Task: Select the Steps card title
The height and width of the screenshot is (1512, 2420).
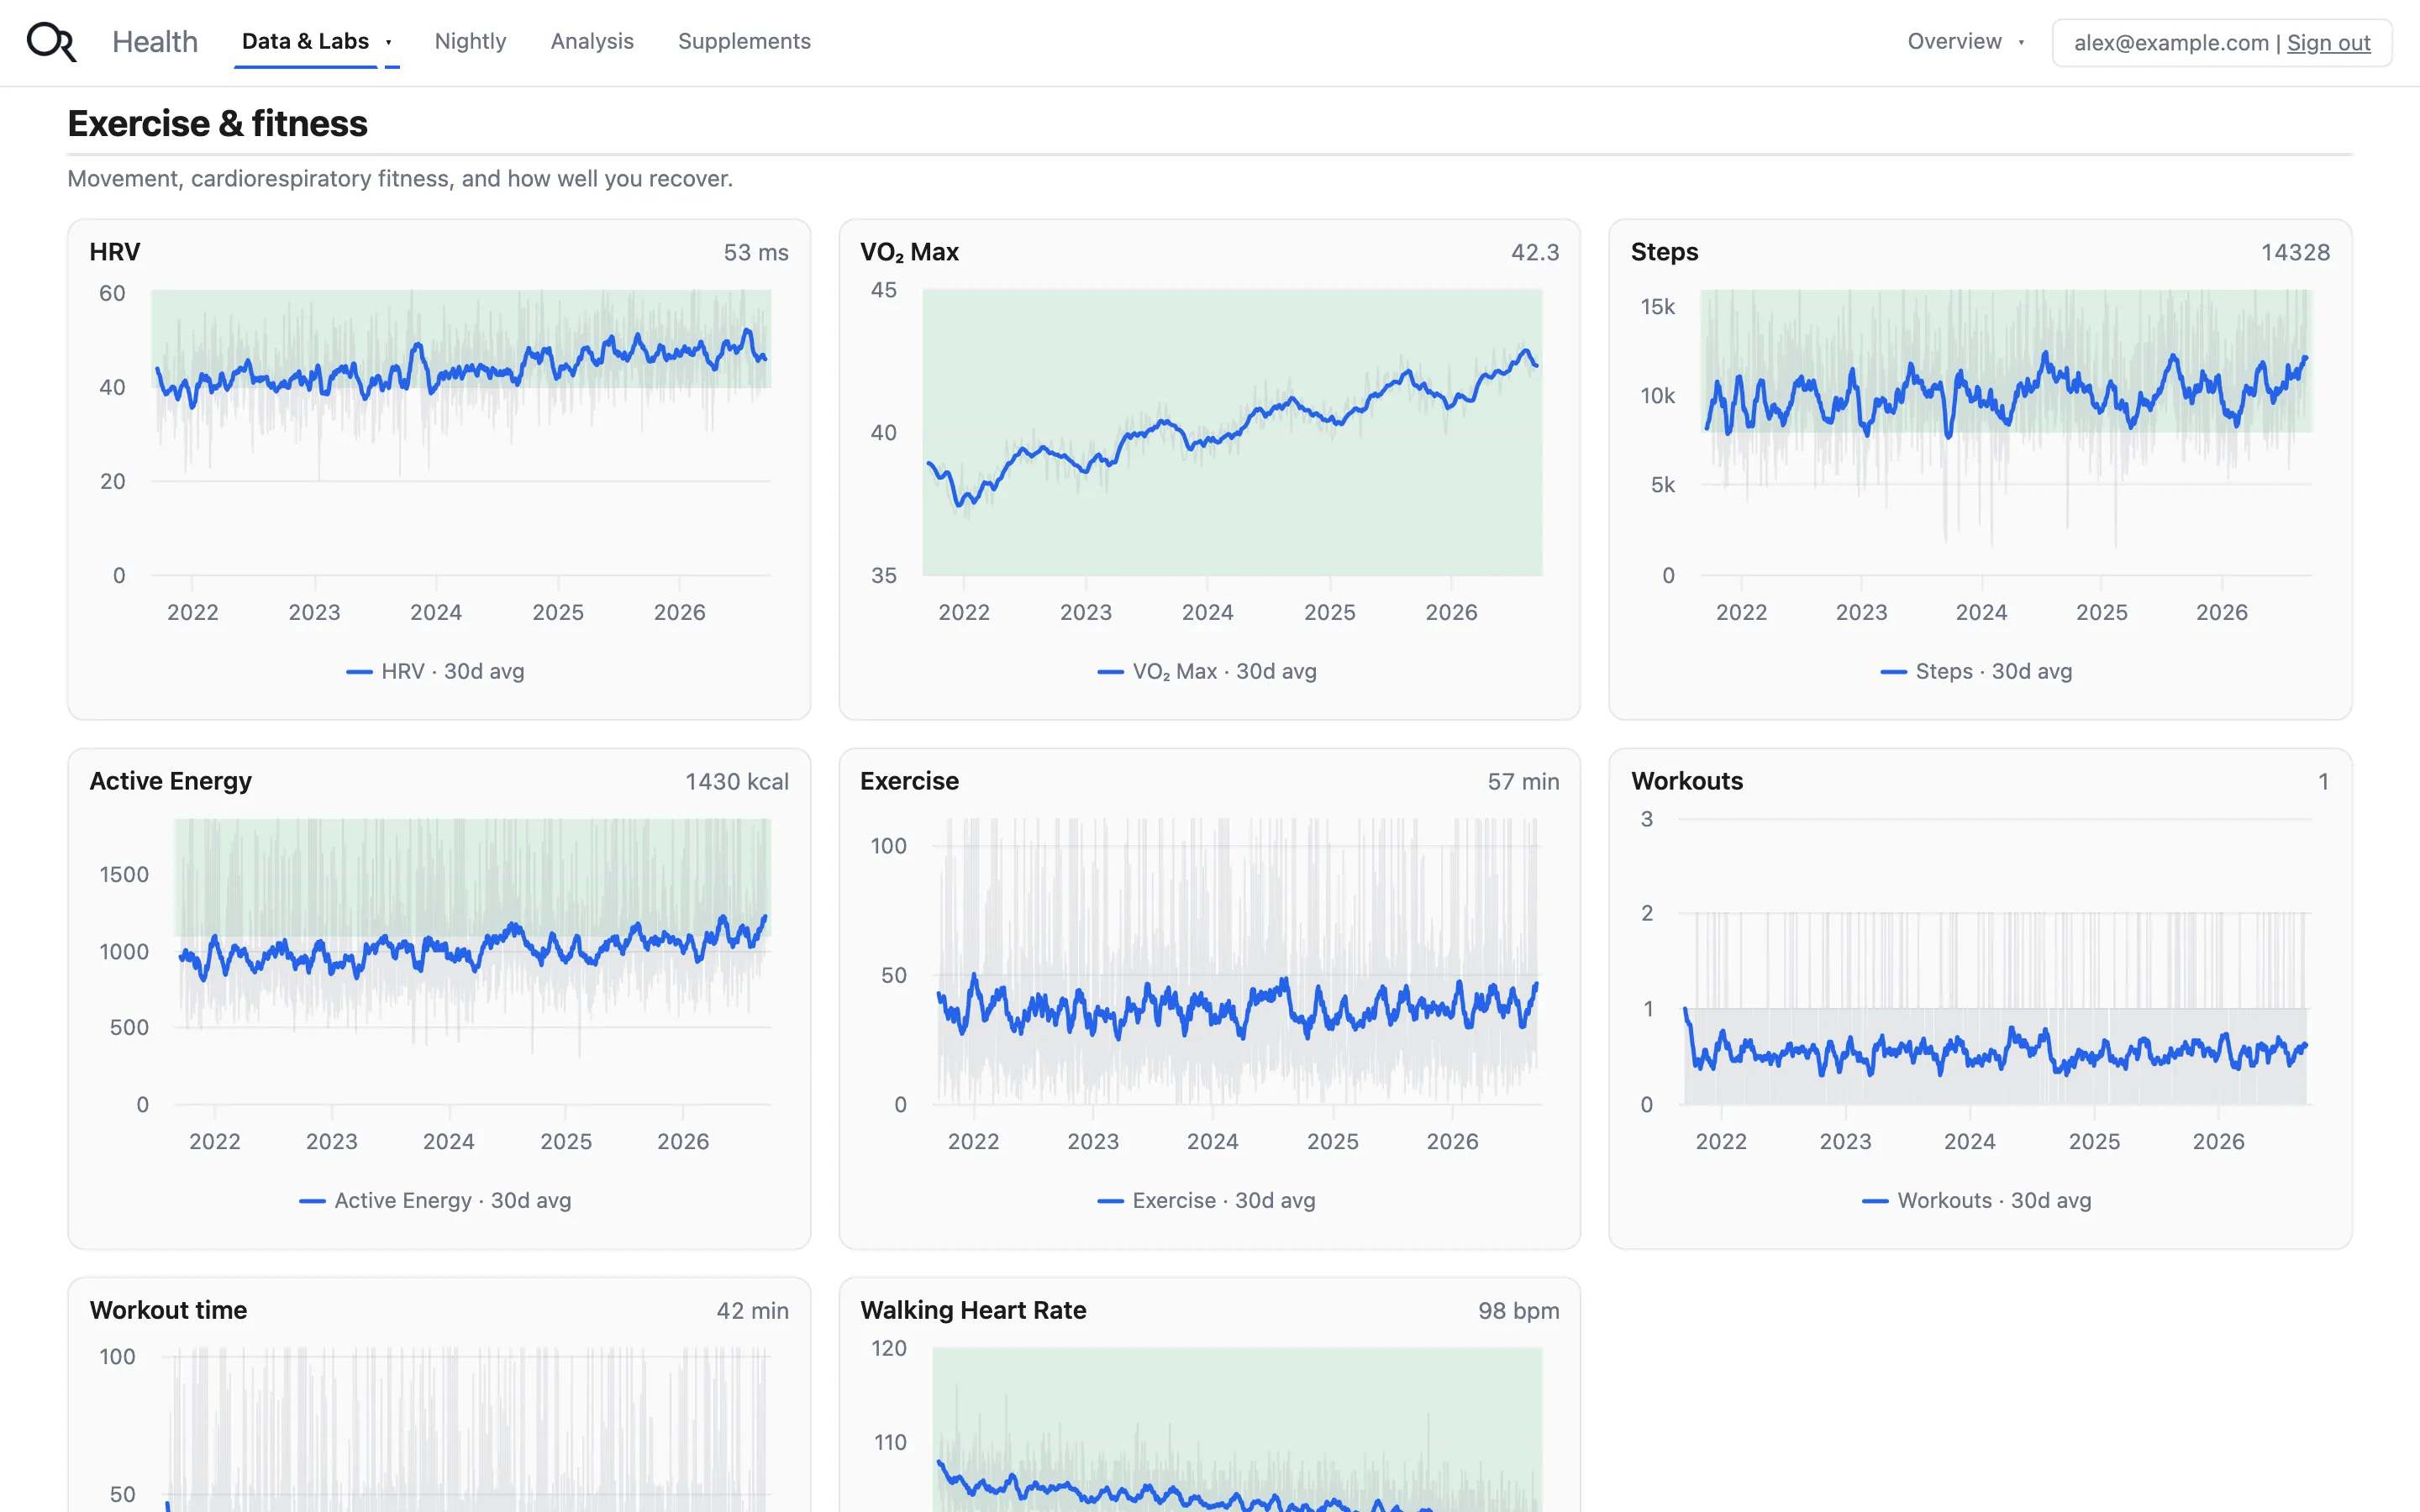Action: point(1664,252)
